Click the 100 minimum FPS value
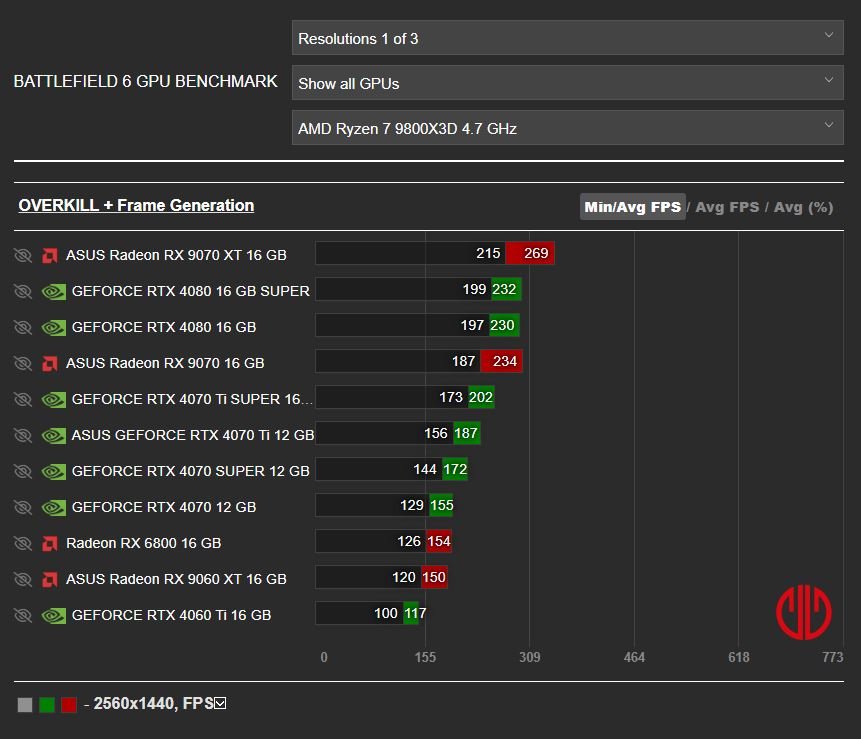This screenshot has width=861, height=739. 385,613
